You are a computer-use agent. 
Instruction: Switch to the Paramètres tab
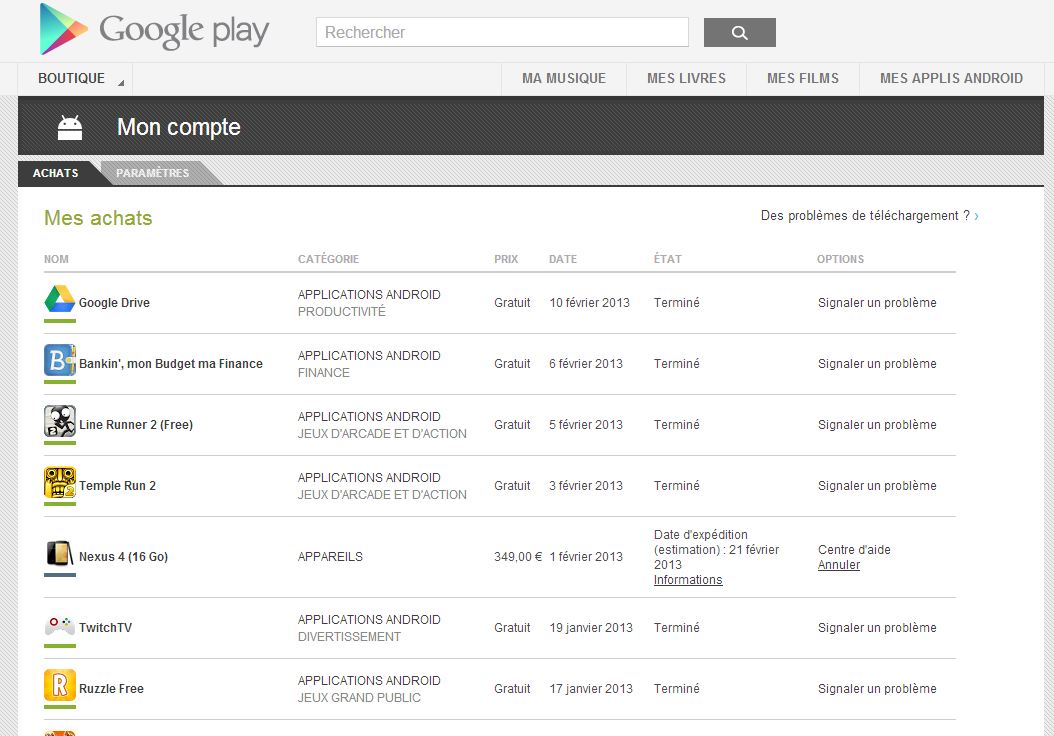click(153, 174)
